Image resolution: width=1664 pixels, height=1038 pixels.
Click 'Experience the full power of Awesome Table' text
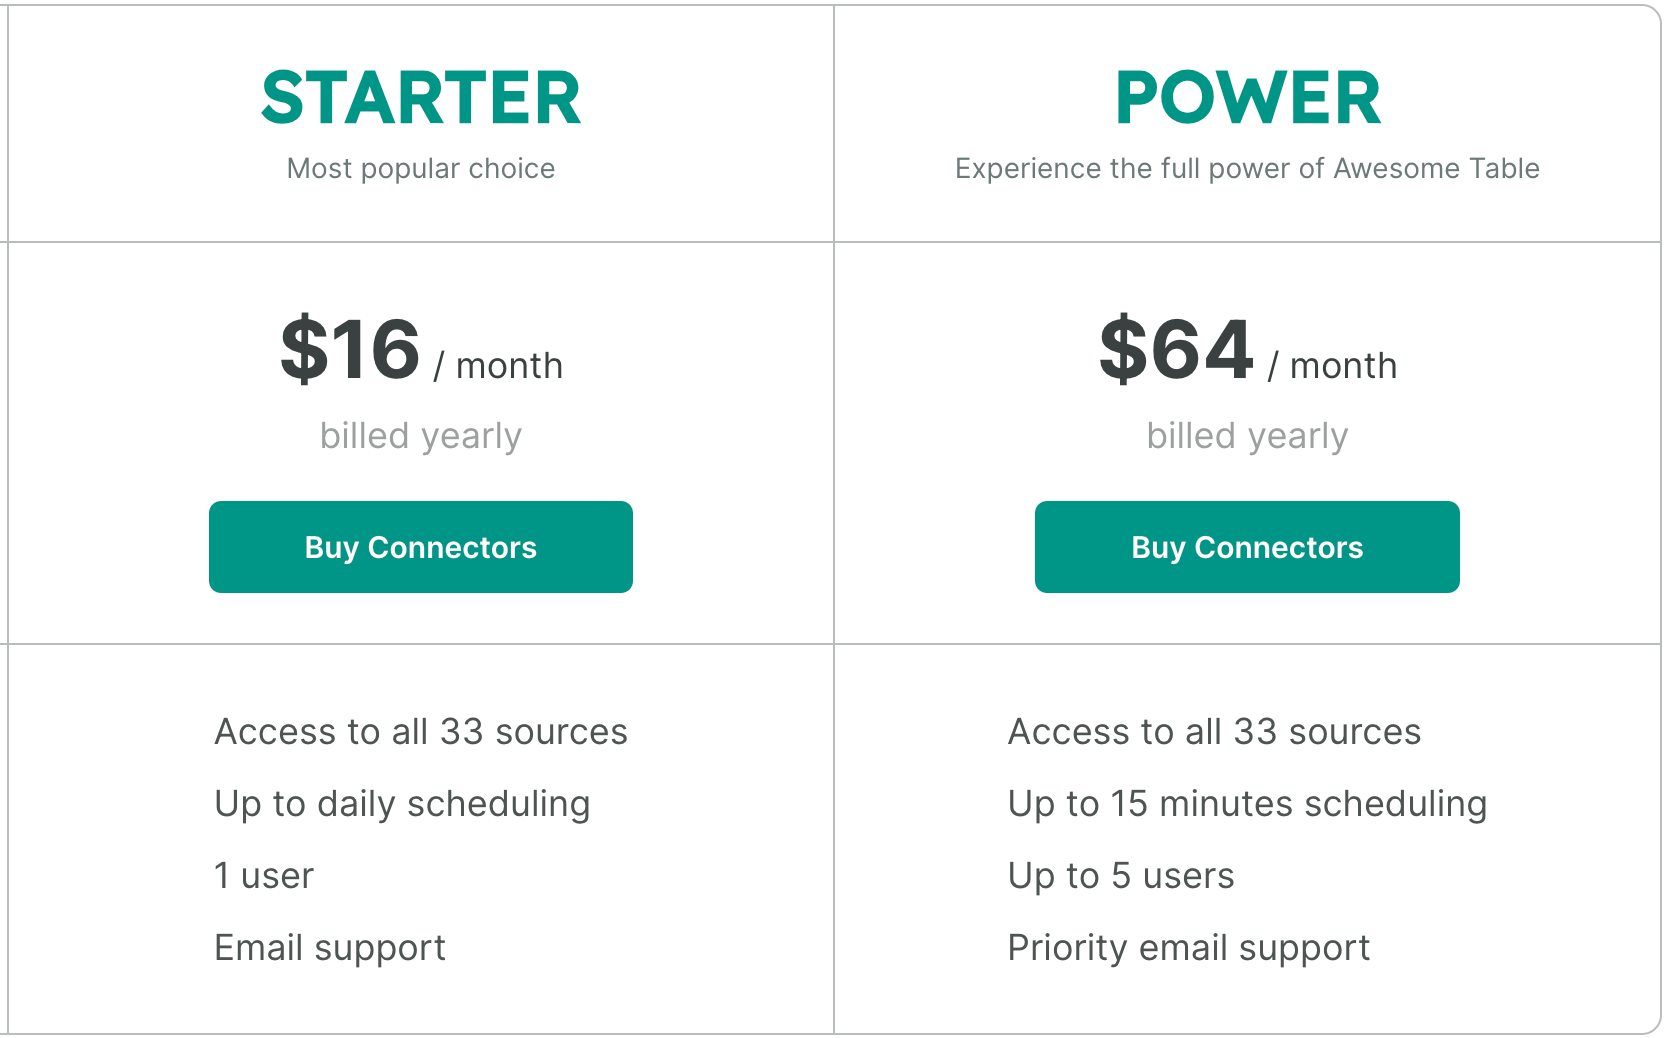click(x=1247, y=168)
